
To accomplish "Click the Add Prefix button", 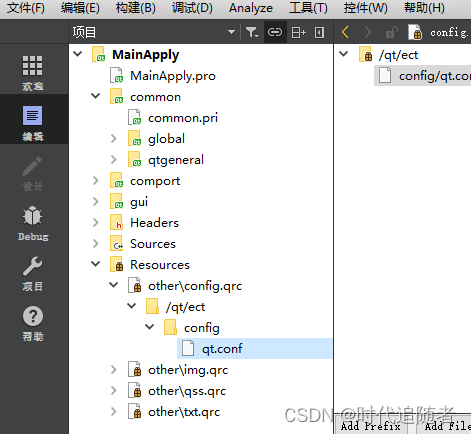I will point(371,426).
